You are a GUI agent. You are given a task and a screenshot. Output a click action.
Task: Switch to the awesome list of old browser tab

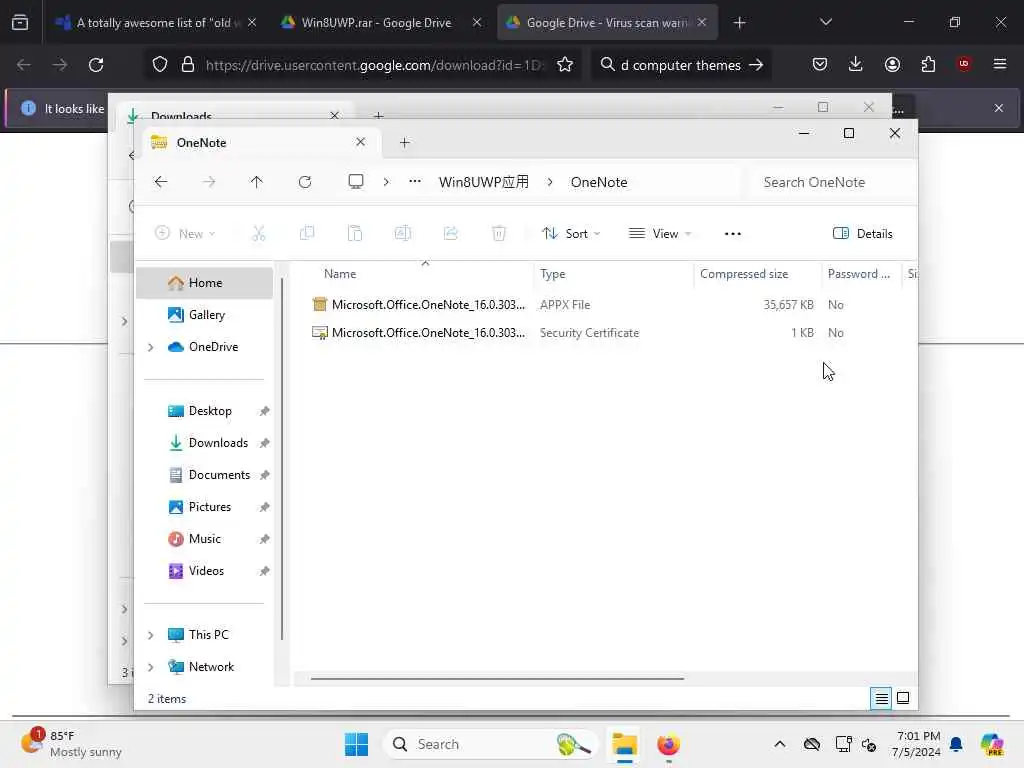[x=156, y=23]
